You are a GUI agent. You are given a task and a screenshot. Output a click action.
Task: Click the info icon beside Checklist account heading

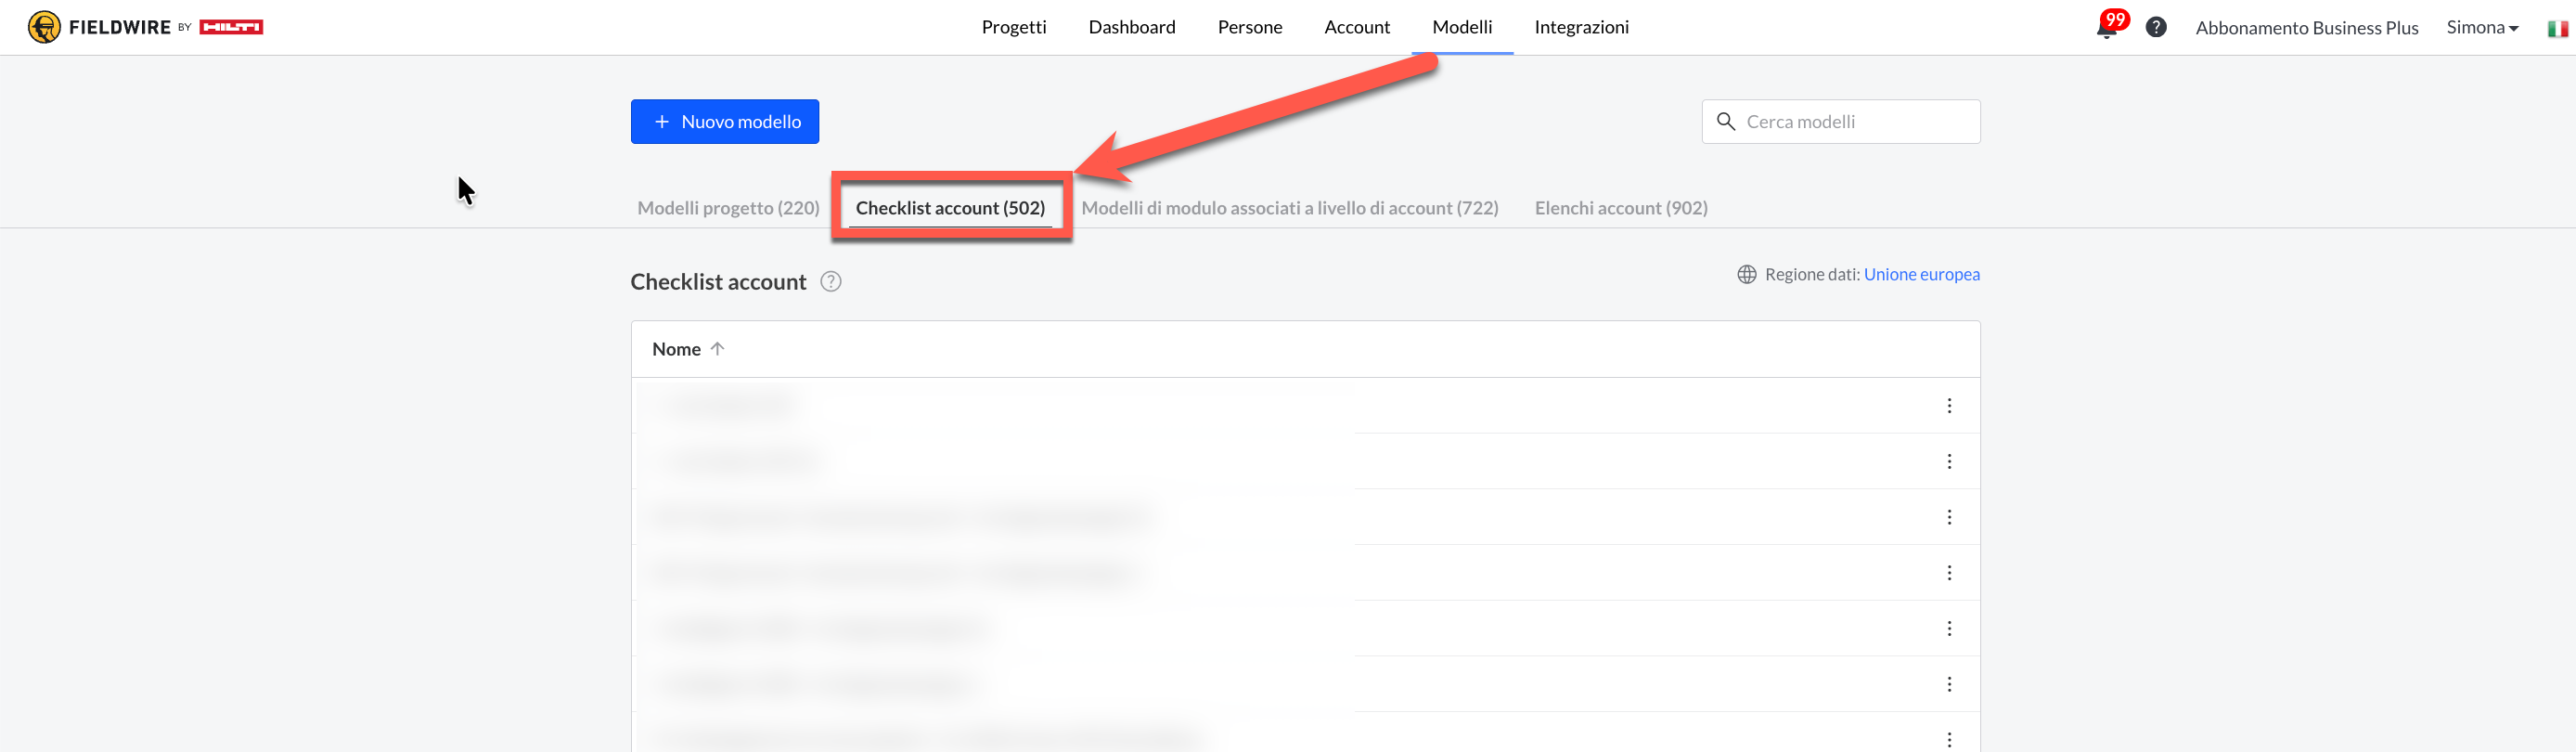(830, 282)
